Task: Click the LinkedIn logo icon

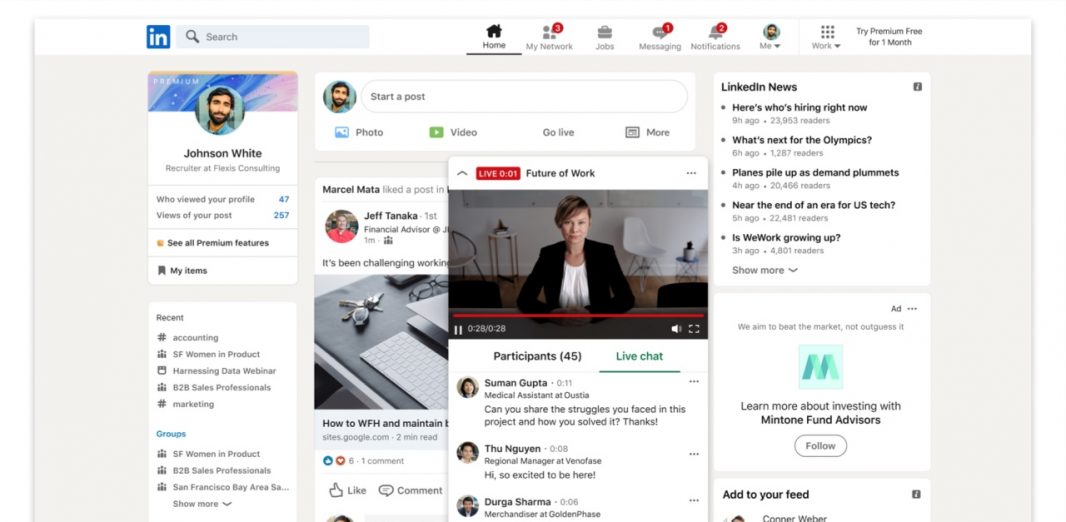Action: pos(158,37)
